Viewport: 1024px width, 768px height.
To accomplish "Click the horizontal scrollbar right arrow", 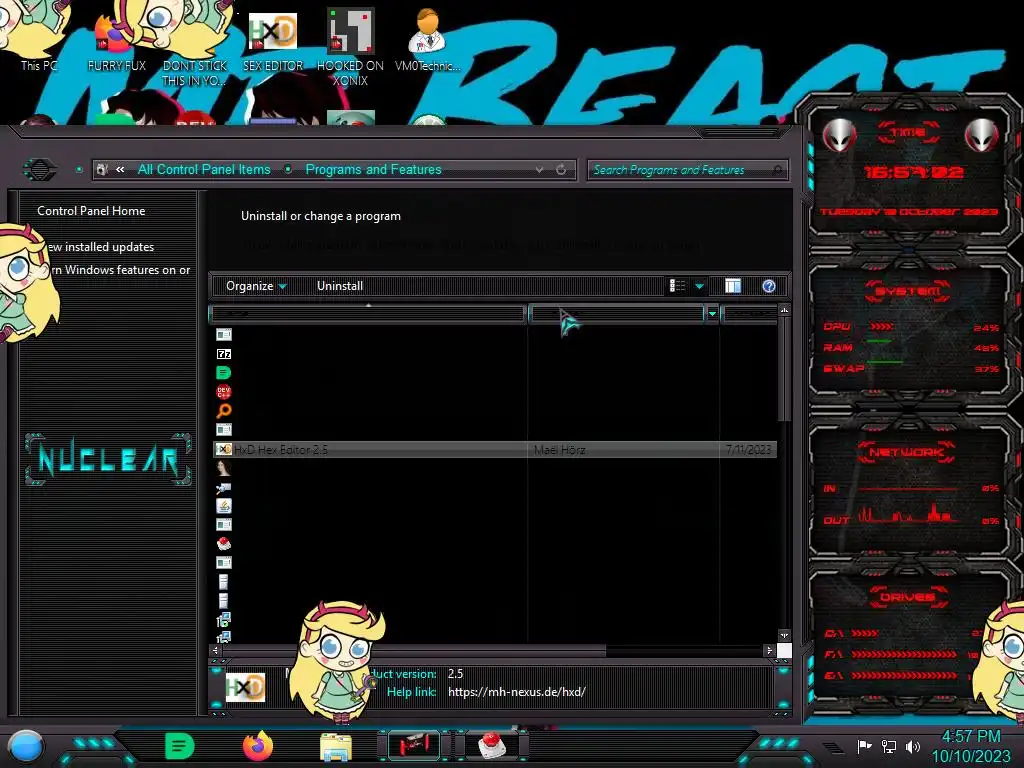I will point(769,650).
